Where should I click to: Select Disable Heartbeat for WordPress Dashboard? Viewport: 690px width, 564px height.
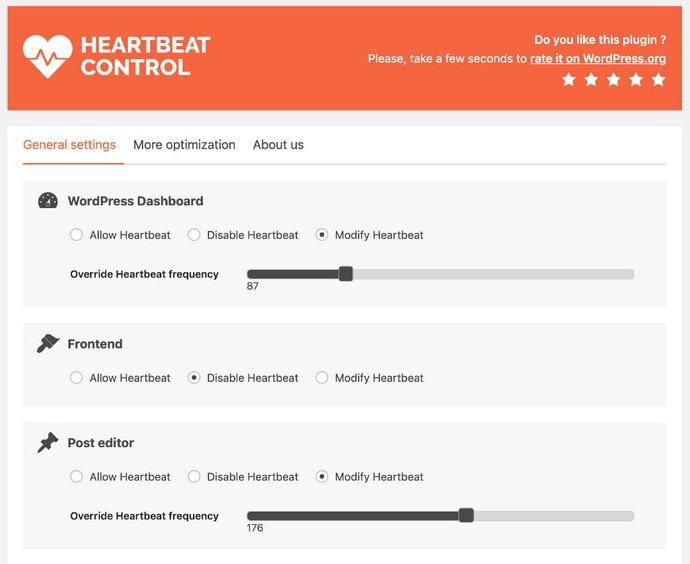click(x=194, y=235)
